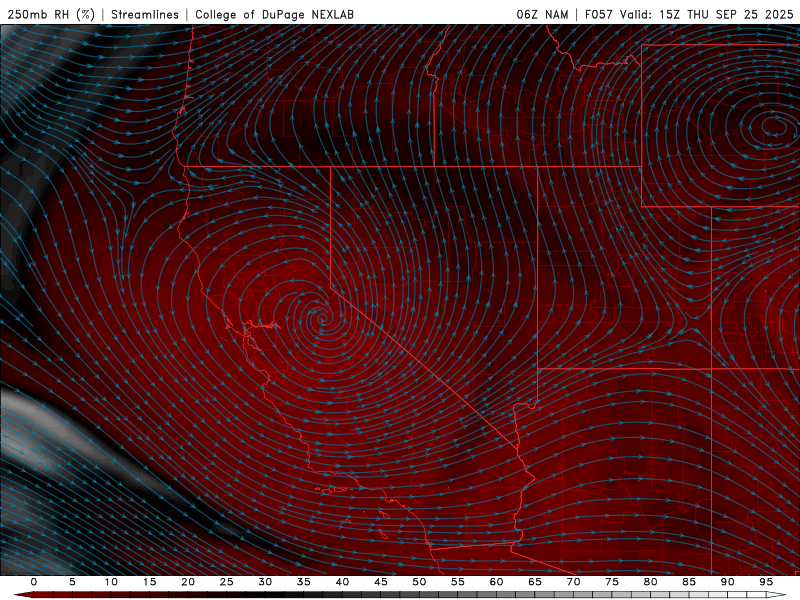
Task: Click the Four Corners state border intersection
Action: tap(712, 368)
